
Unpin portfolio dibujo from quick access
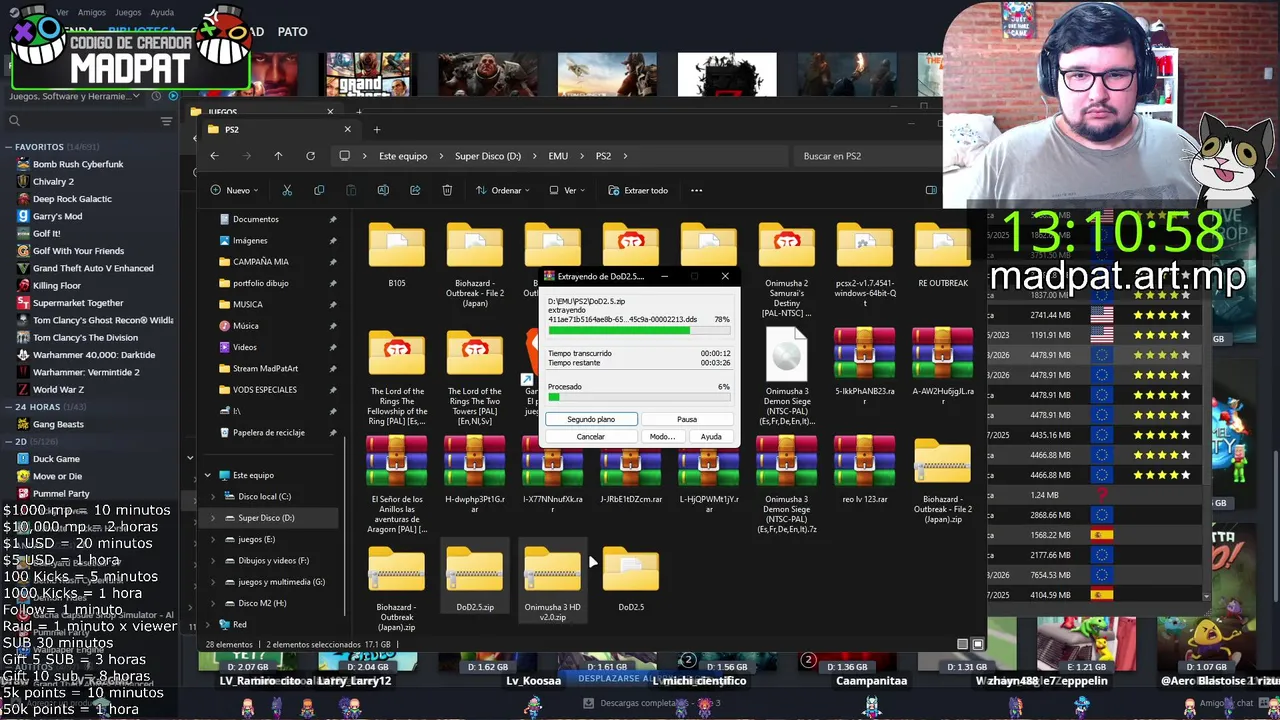pos(333,283)
